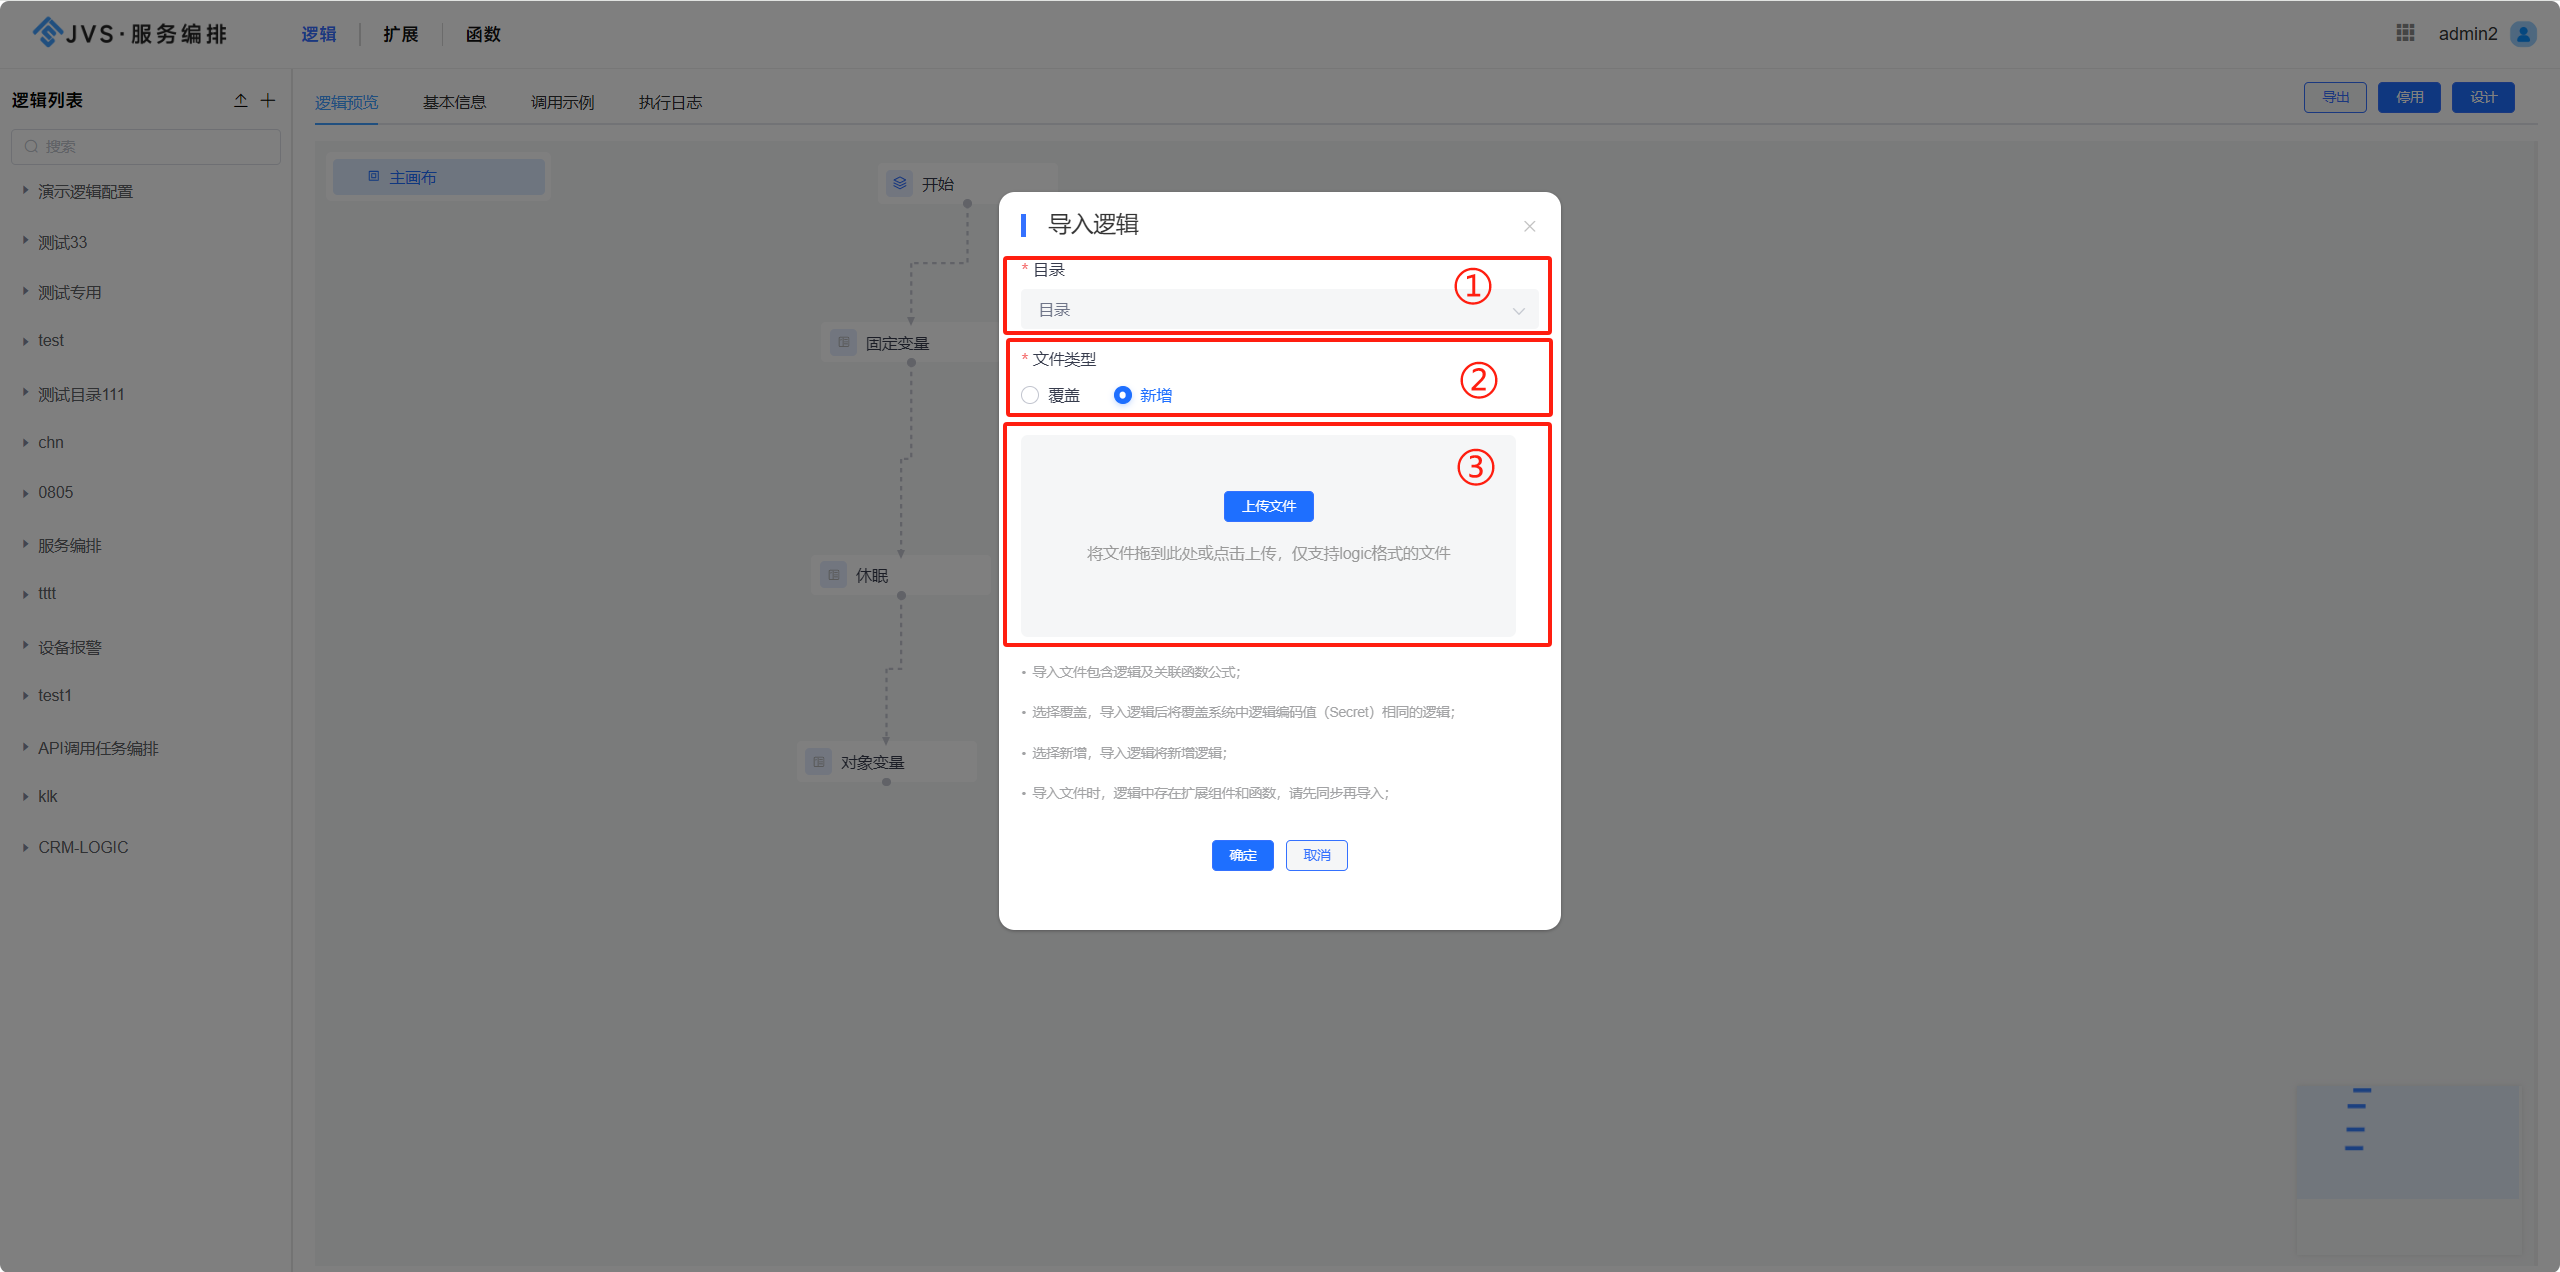Viewport: 2560px width, 1272px height.
Task: Open the 逻辑预览 tab
Action: tap(347, 102)
